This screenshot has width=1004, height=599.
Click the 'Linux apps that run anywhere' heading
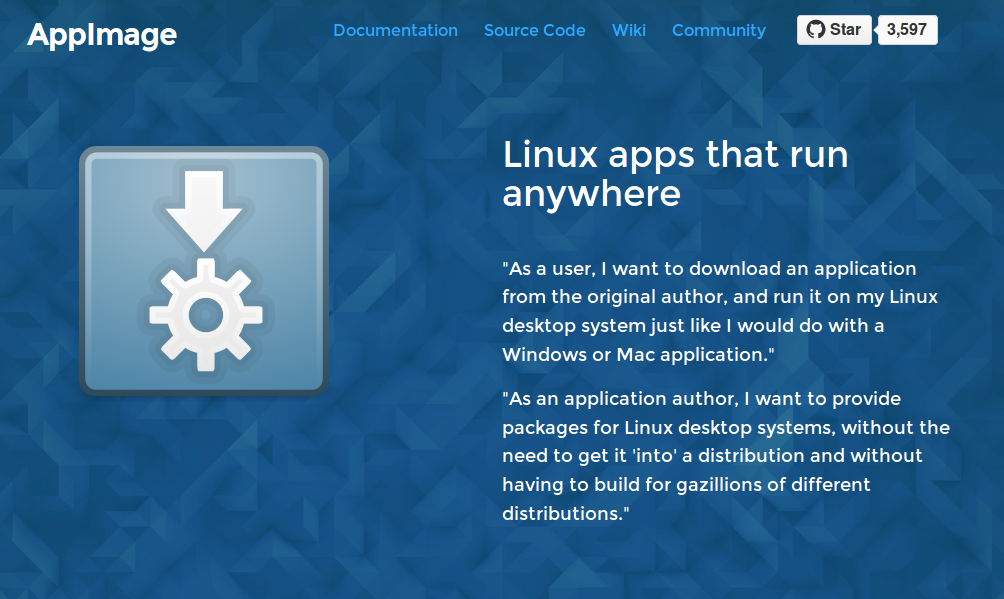(675, 174)
